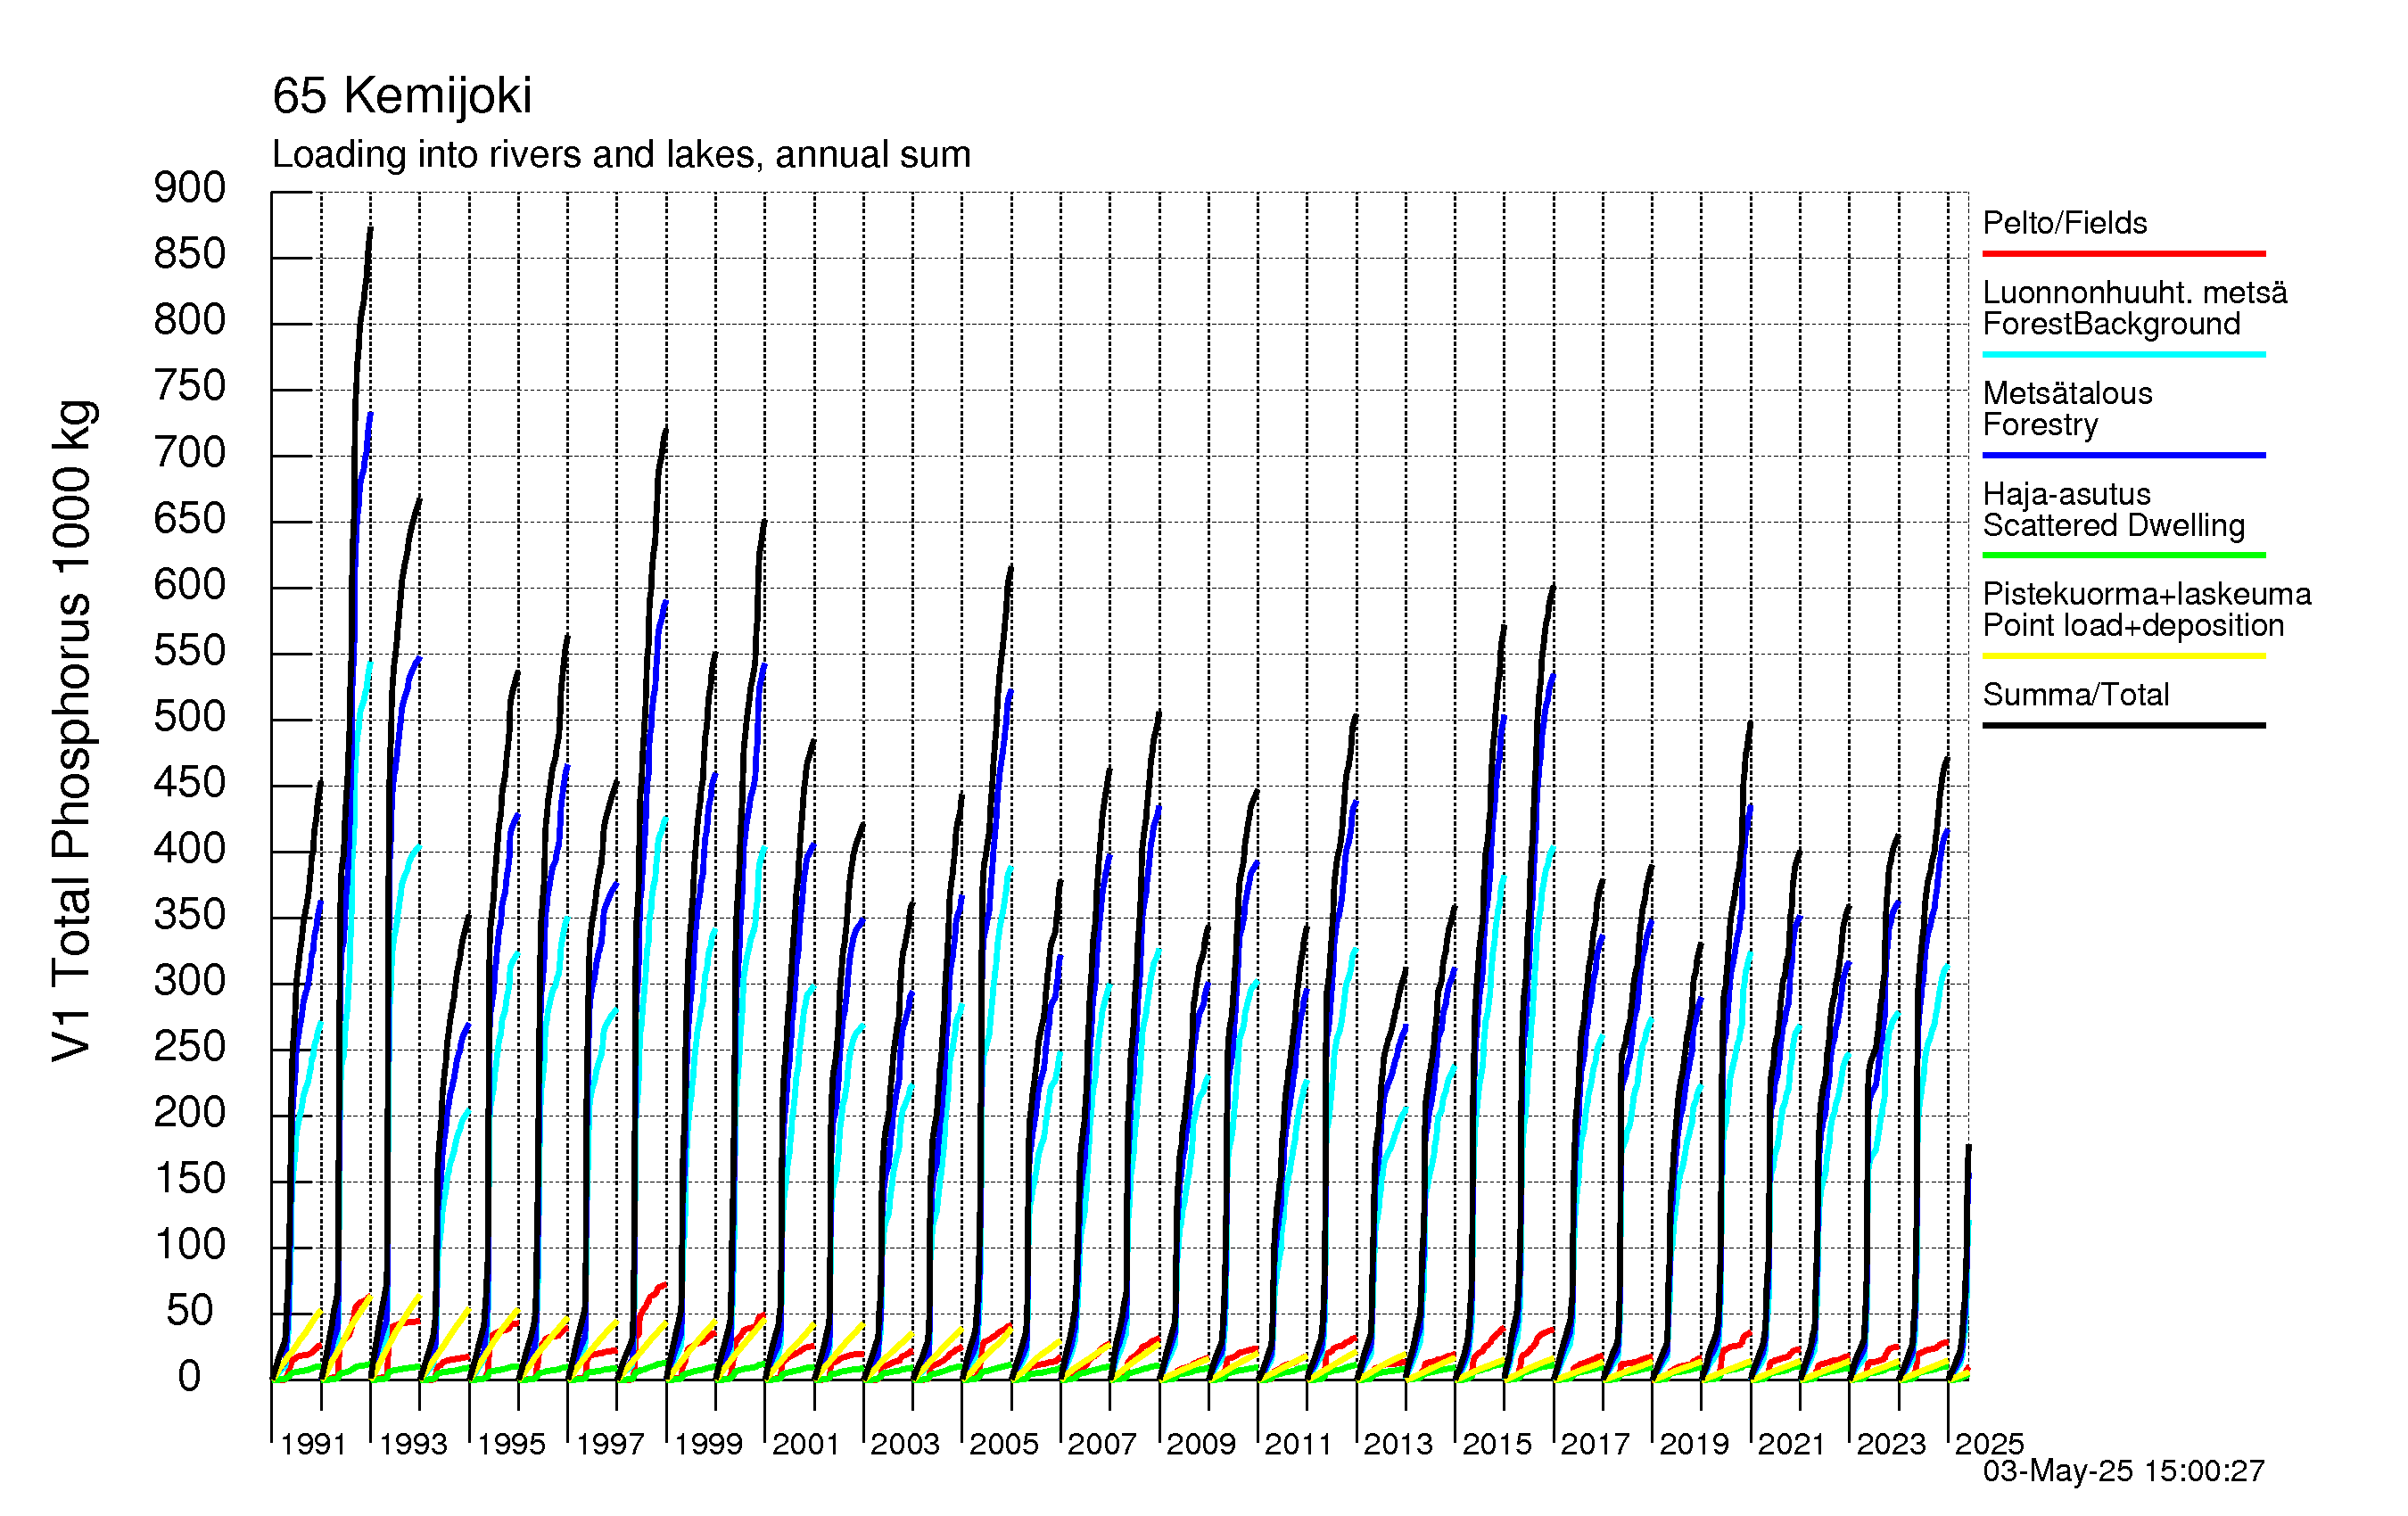Click the x-axis year label 1999
Image resolution: width=2408 pixels, height=1516 pixels.
click(x=708, y=1444)
